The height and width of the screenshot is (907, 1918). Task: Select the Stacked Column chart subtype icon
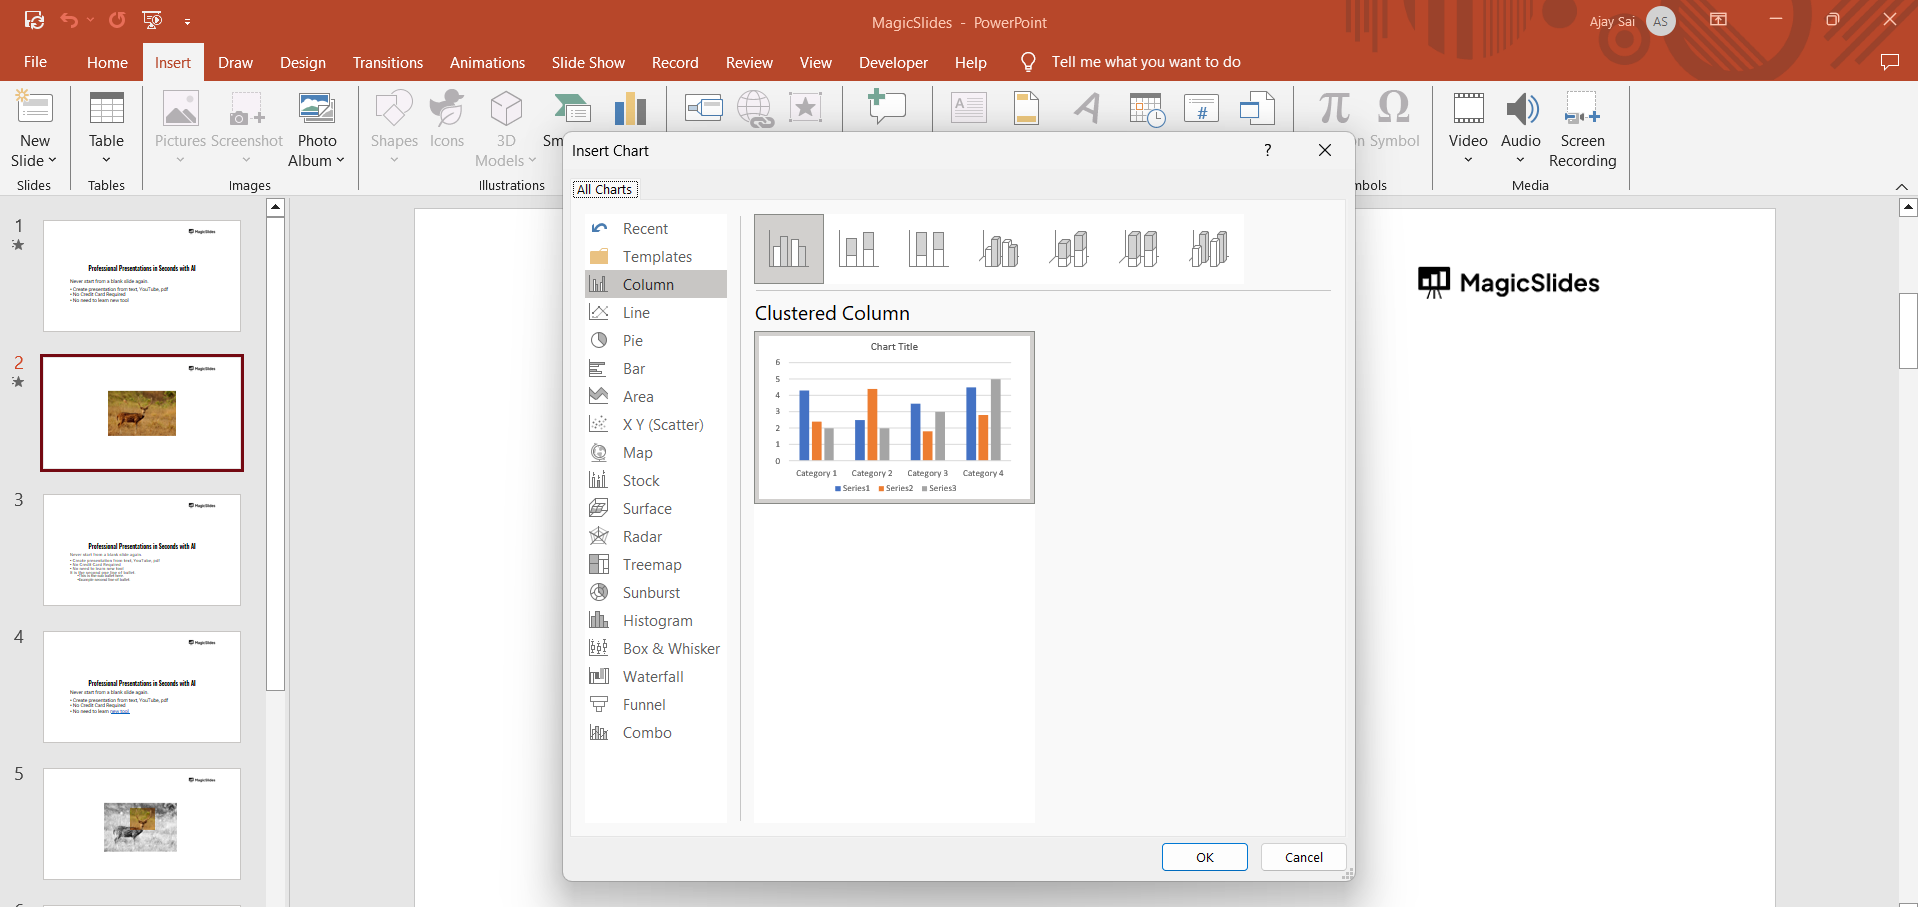[x=858, y=249]
